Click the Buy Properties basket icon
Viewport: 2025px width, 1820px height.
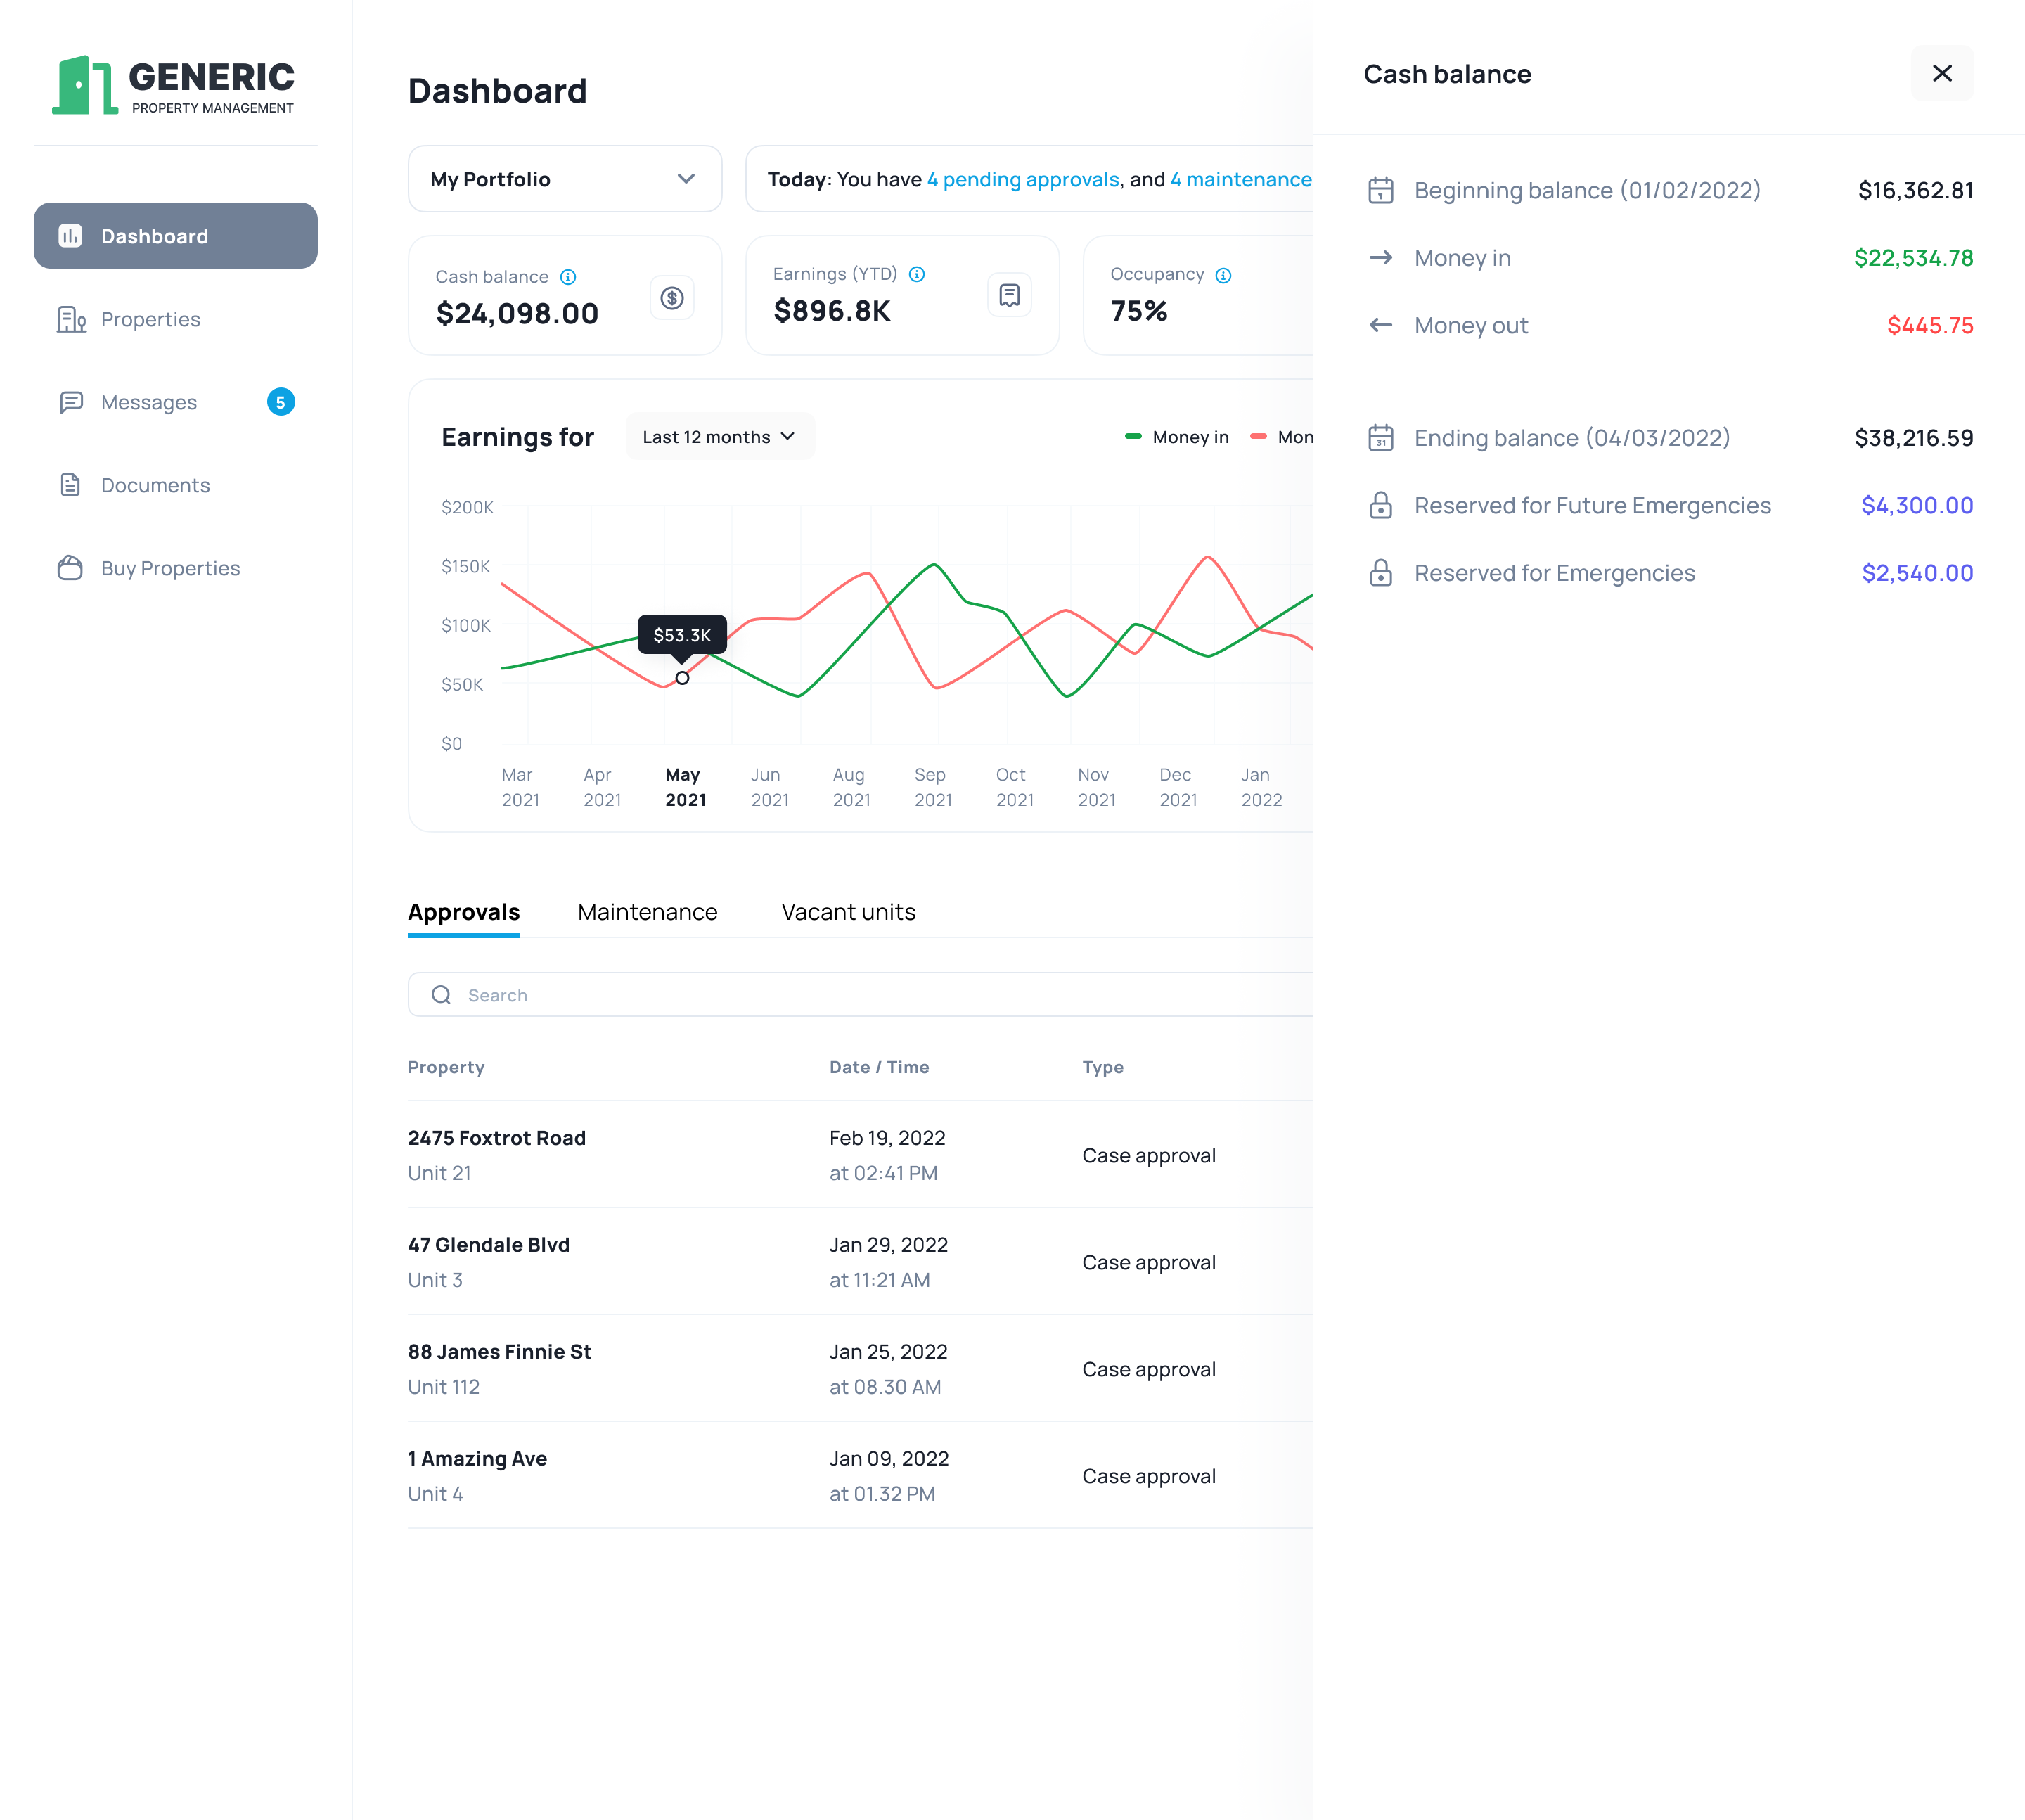pyautogui.click(x=70, y=568)
